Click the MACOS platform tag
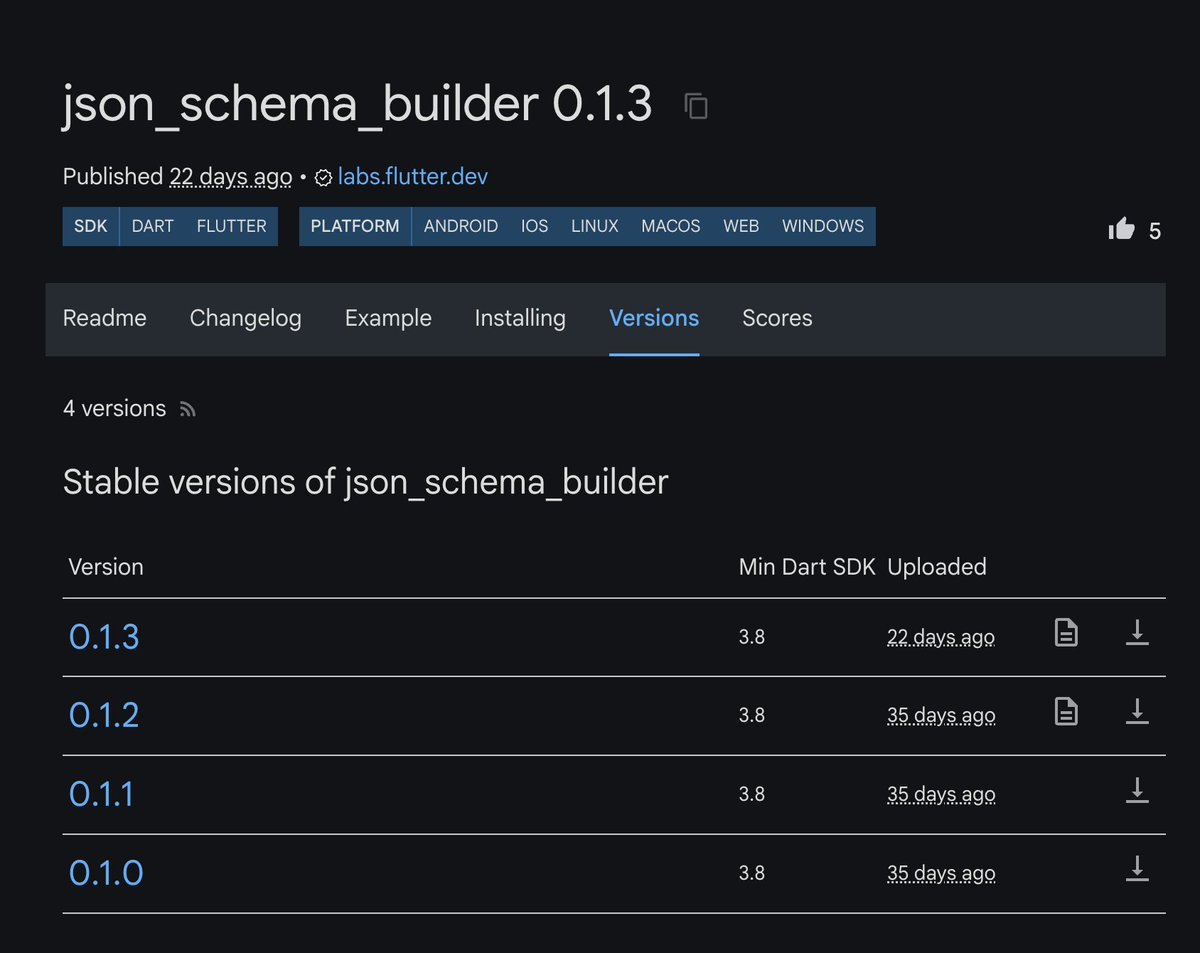This screenshot has width=1200, height=953. 671,226
